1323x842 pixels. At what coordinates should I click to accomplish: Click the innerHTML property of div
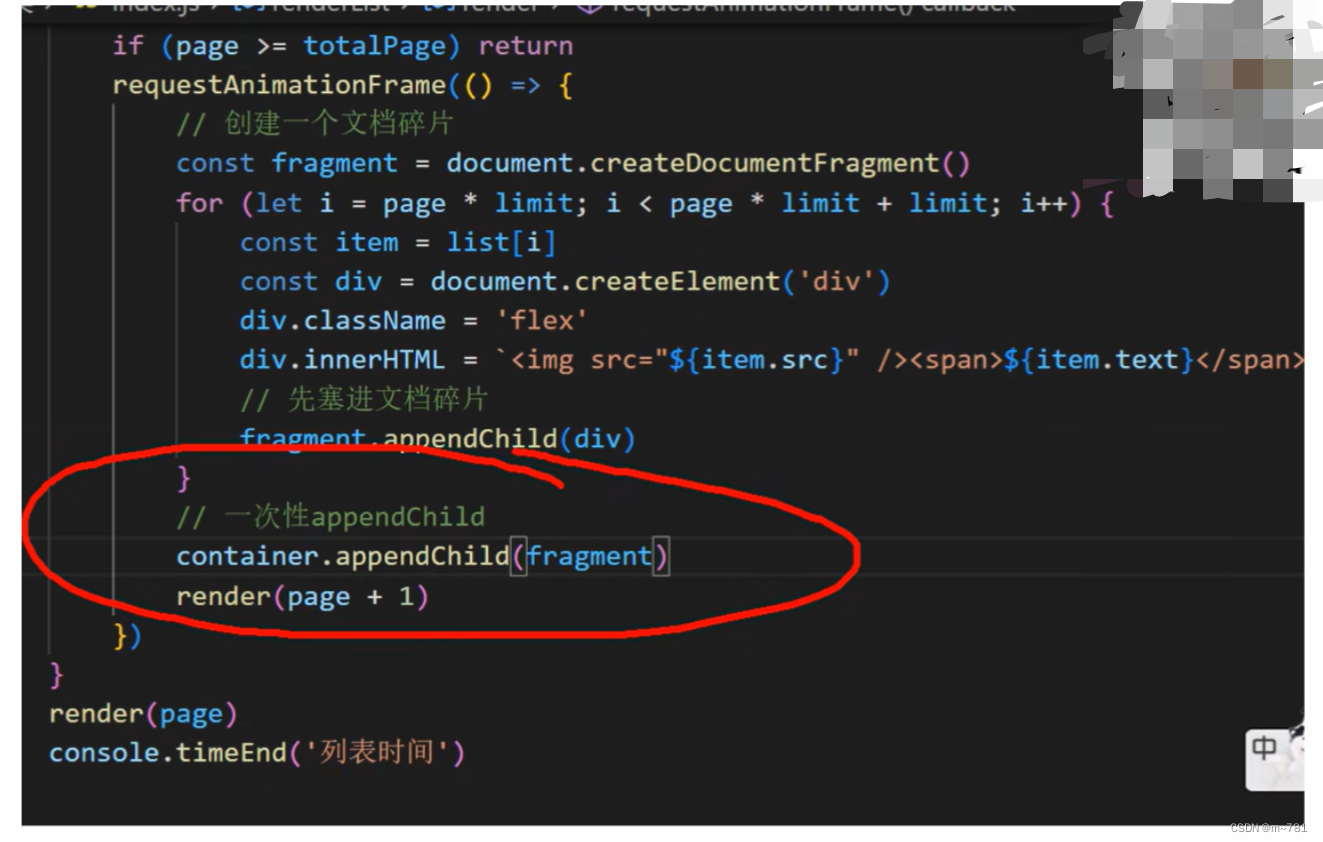[375, 360]
